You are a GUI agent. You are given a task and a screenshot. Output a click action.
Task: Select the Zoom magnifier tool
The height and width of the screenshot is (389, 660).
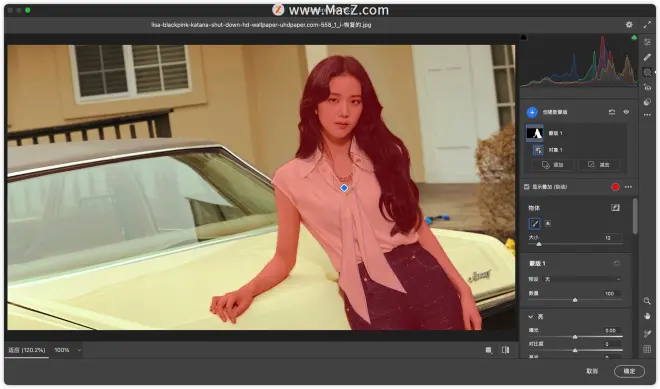(x=647, y=301)
